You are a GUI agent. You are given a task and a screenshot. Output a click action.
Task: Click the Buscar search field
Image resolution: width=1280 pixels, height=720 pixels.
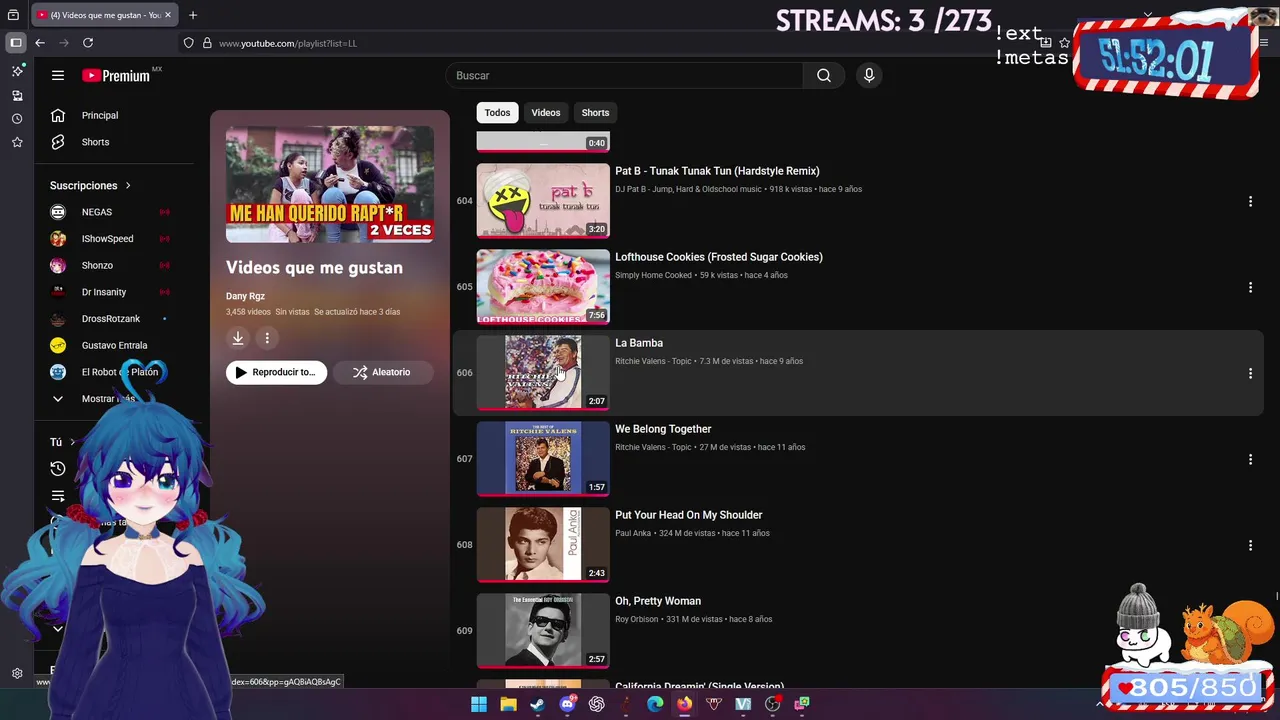[625, 76]
